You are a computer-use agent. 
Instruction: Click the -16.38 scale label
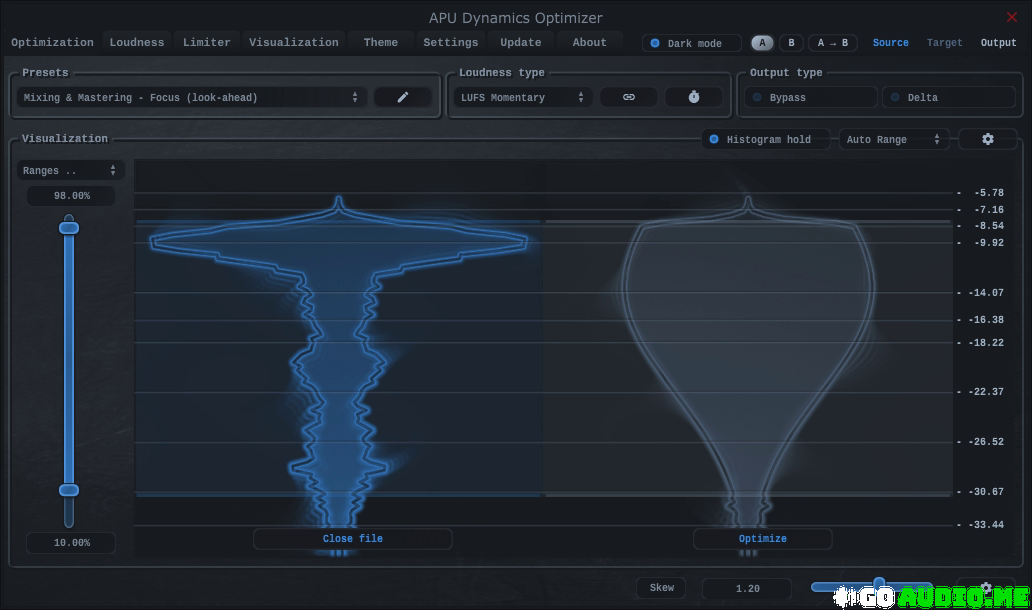(986, 320)
